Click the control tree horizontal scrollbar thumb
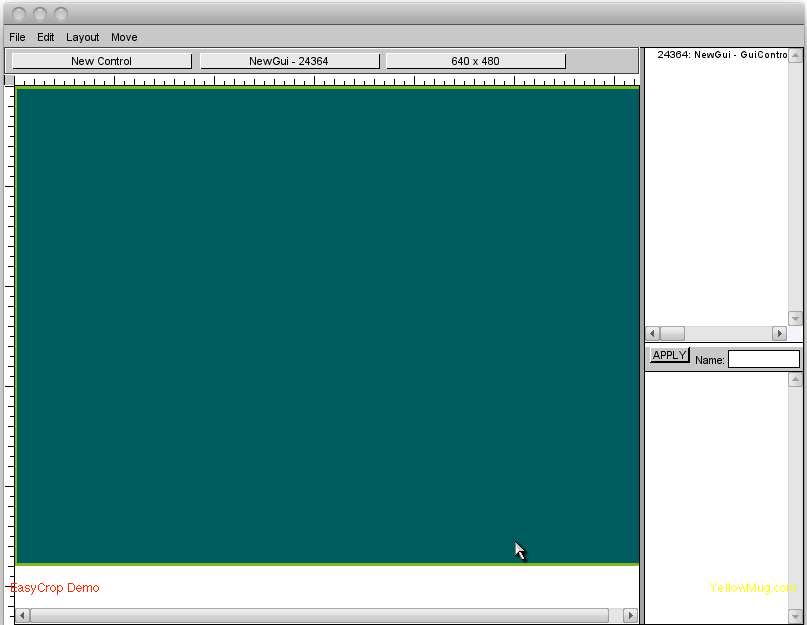The image size is (807, 625). click(x=672, y=333)
